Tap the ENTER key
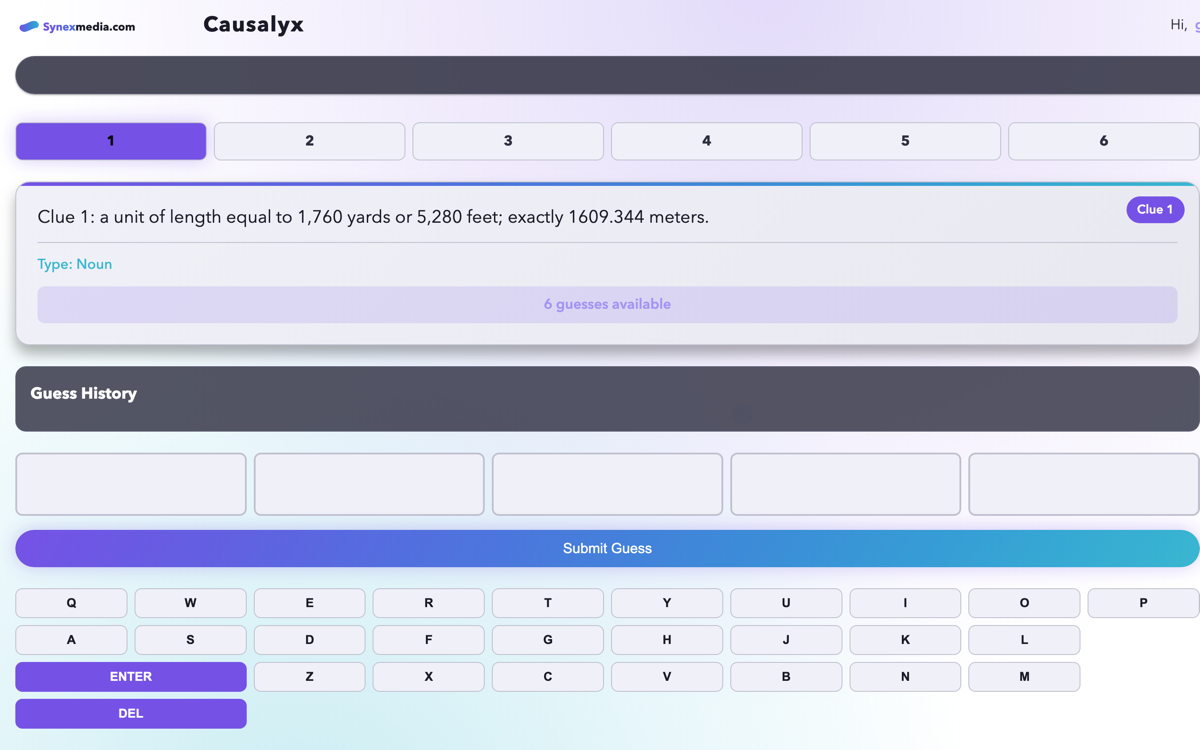 pos(130,677)
